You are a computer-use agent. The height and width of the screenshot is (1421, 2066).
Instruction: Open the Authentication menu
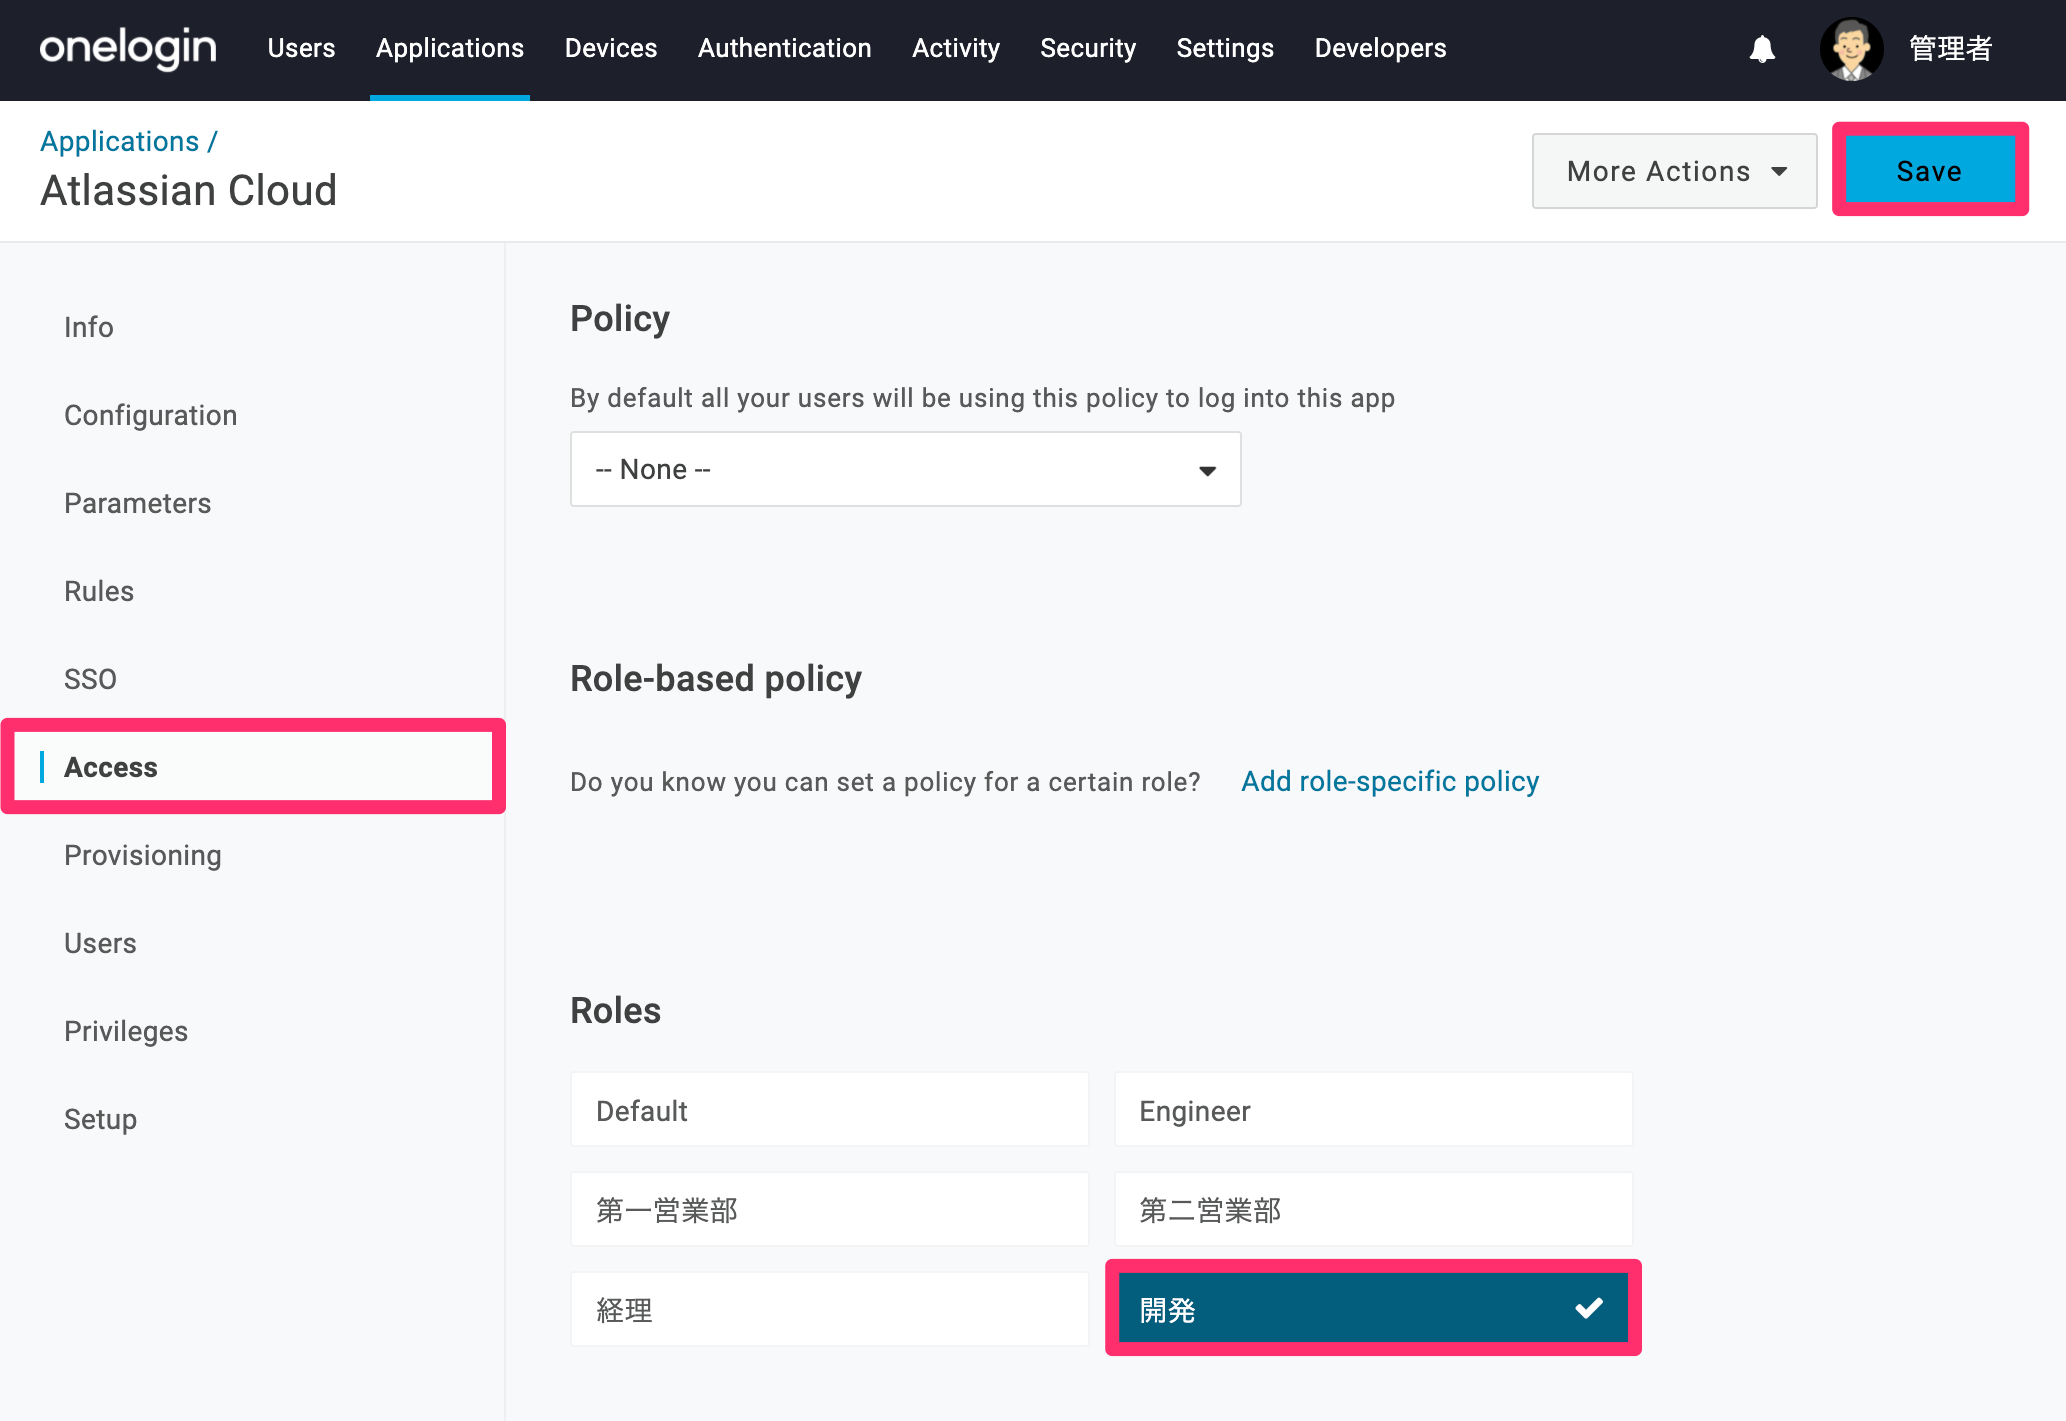(785, 48)
